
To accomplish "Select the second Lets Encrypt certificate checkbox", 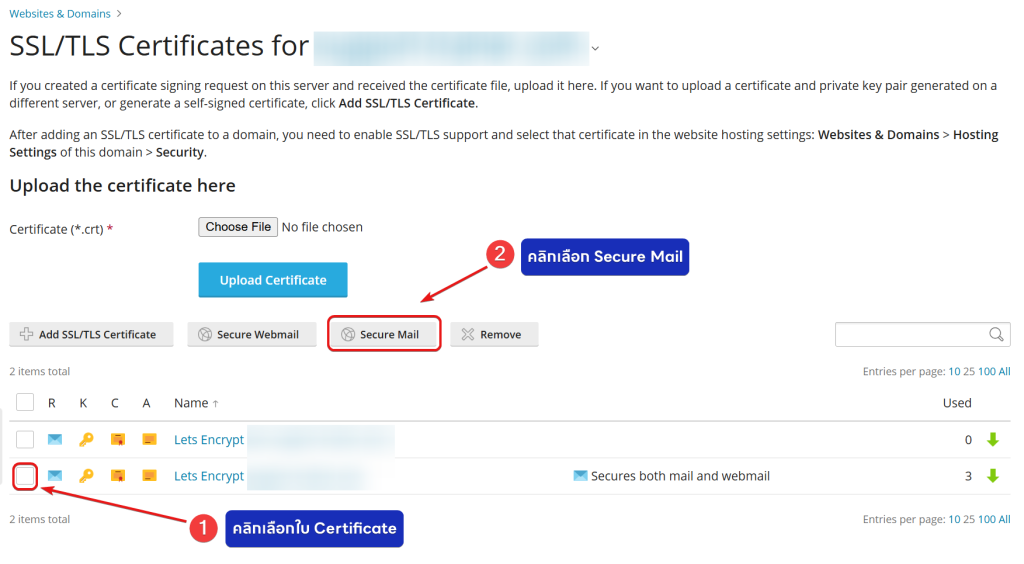I will [25, 476].
